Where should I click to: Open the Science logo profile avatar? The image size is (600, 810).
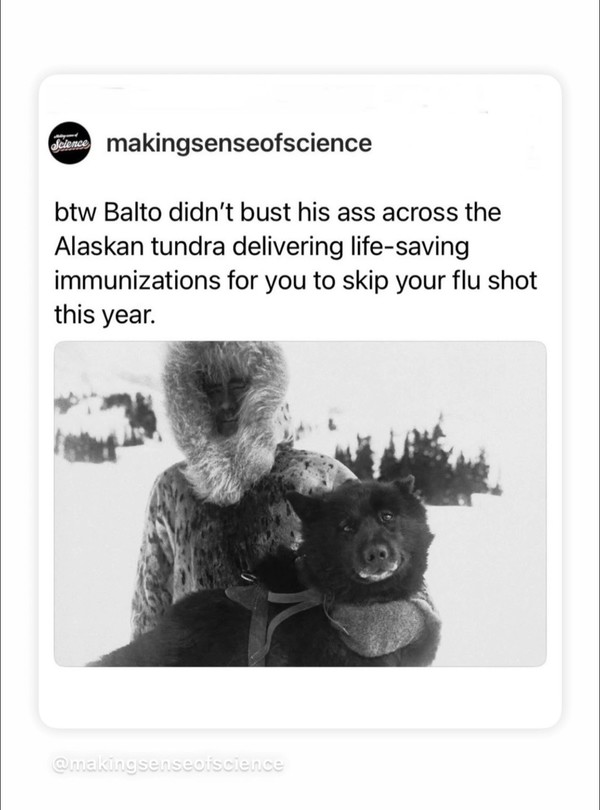tap(70, 143)
